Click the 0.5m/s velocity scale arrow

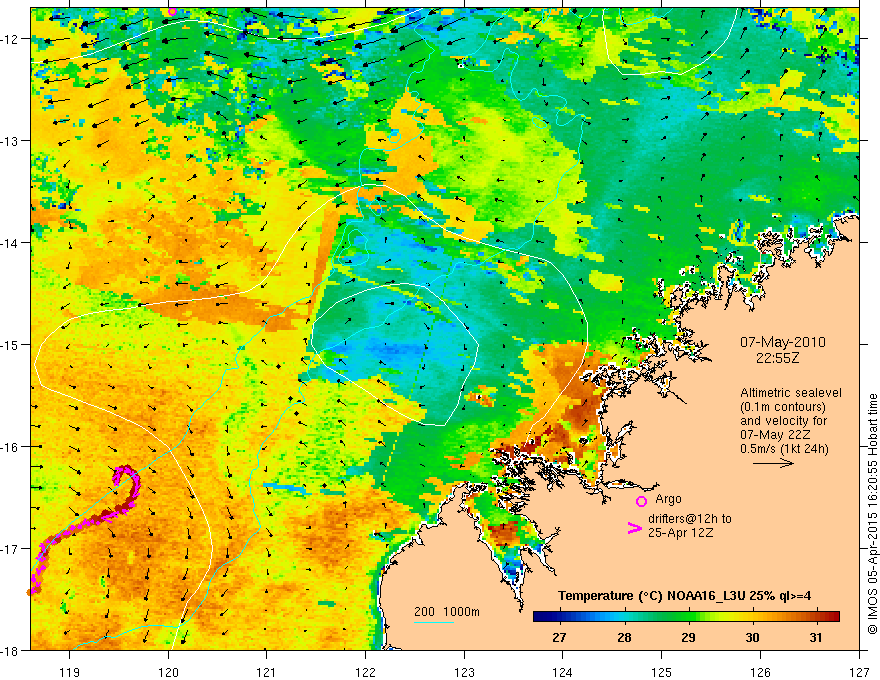click(x=773, y=463)
